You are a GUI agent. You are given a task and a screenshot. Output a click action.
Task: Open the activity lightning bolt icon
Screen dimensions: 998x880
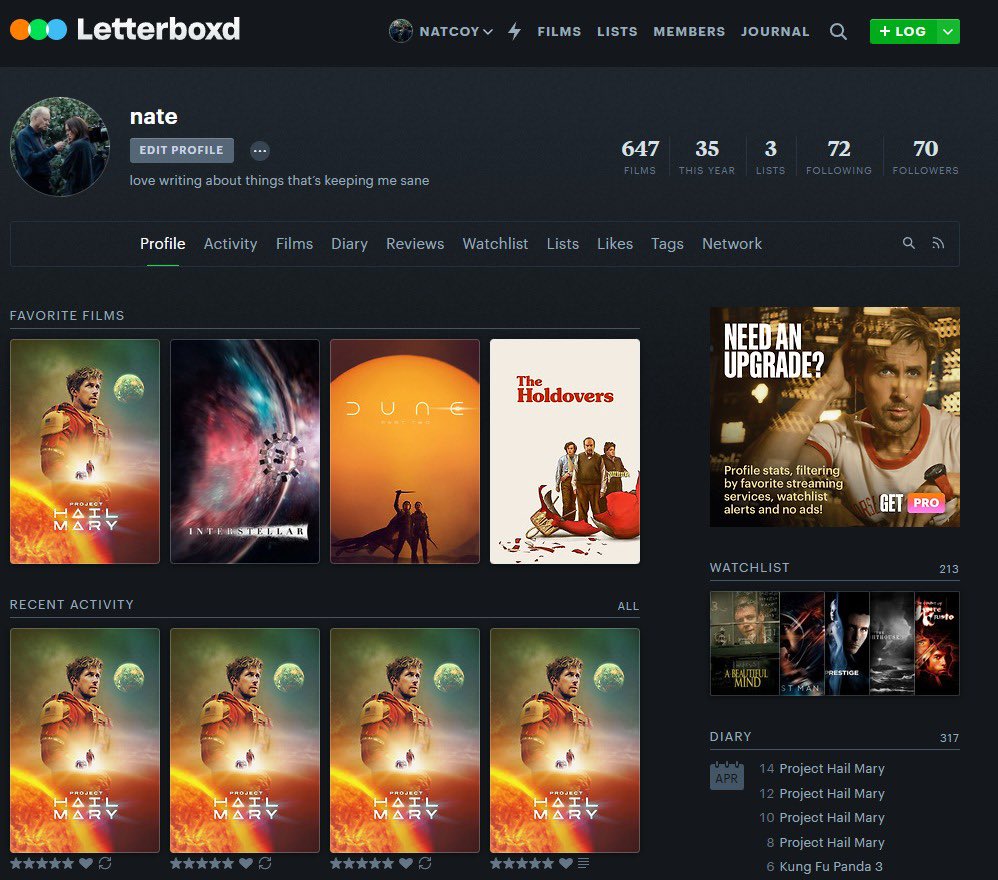click(514, 31)
